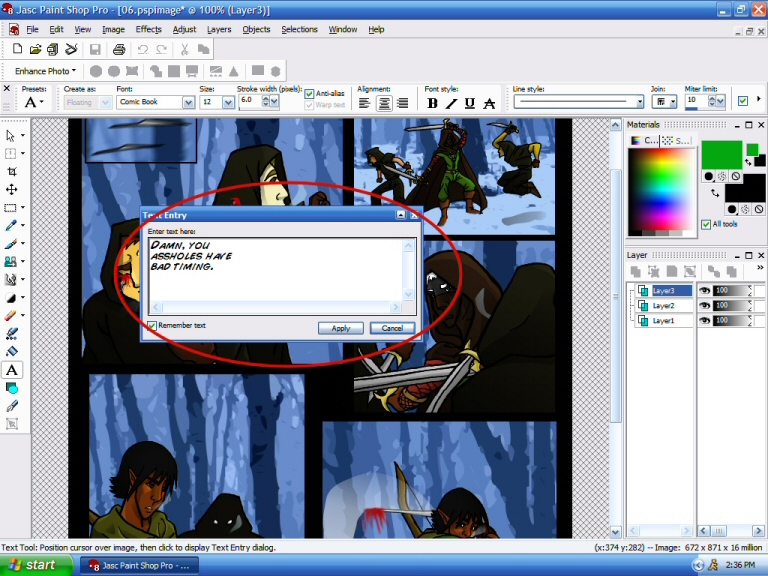Click Apply in Text Entry dialog

click(341, 328)
